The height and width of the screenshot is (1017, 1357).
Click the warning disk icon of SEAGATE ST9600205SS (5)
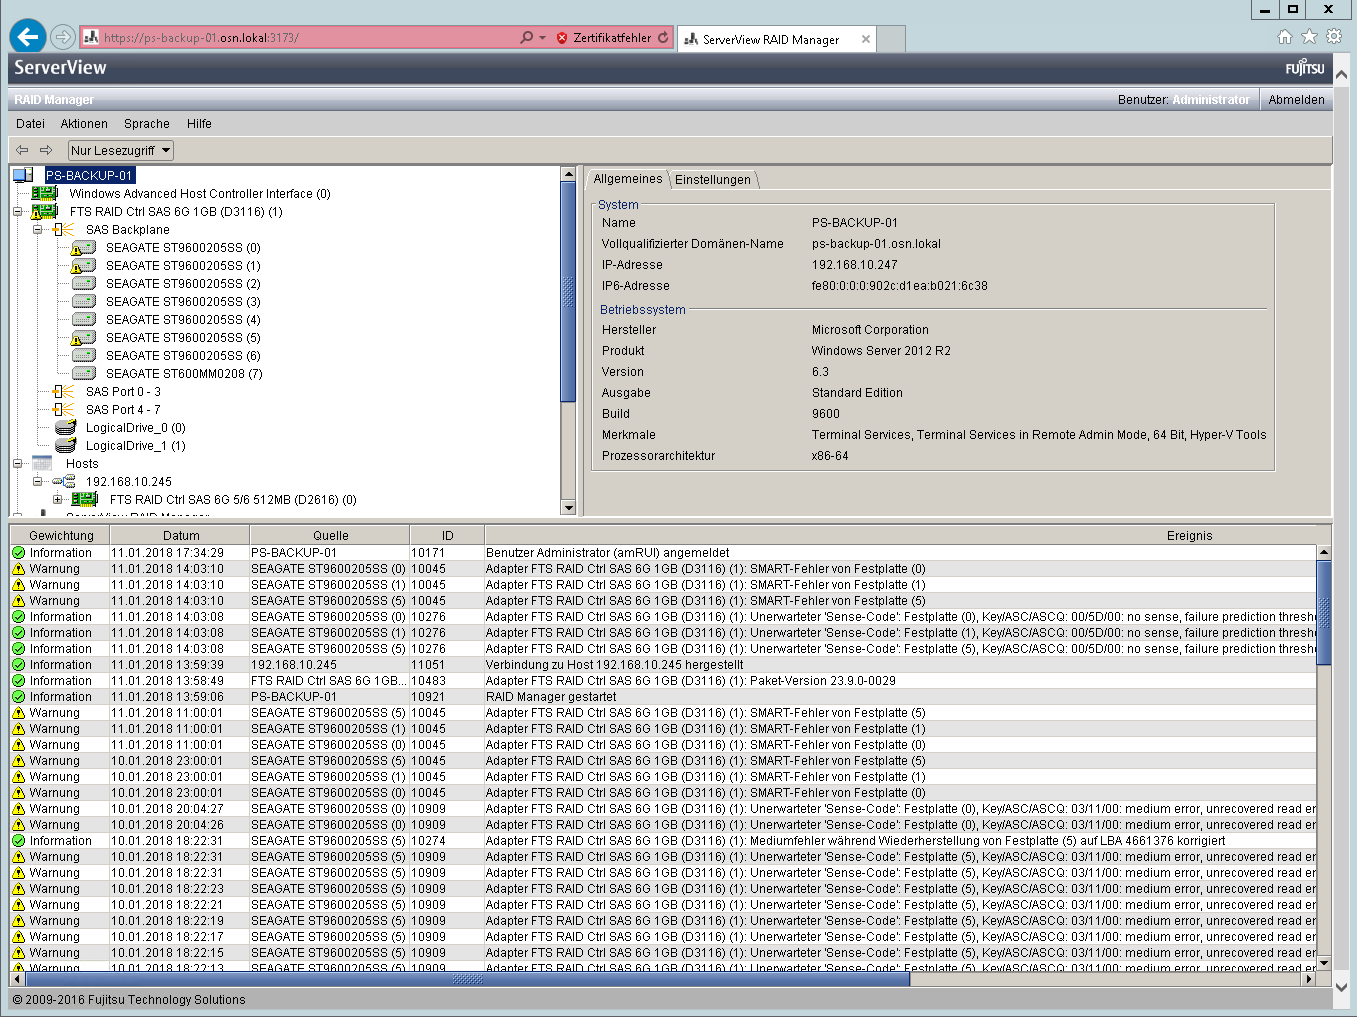83,338
